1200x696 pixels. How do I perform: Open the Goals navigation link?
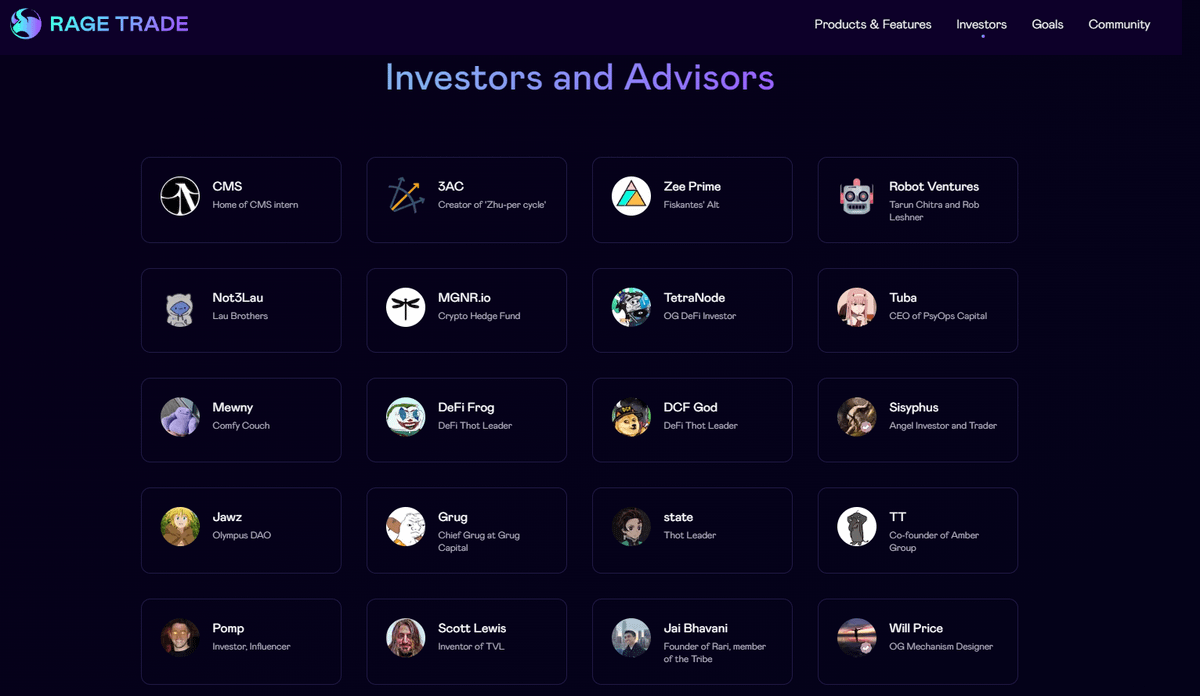pos(1047,24)
